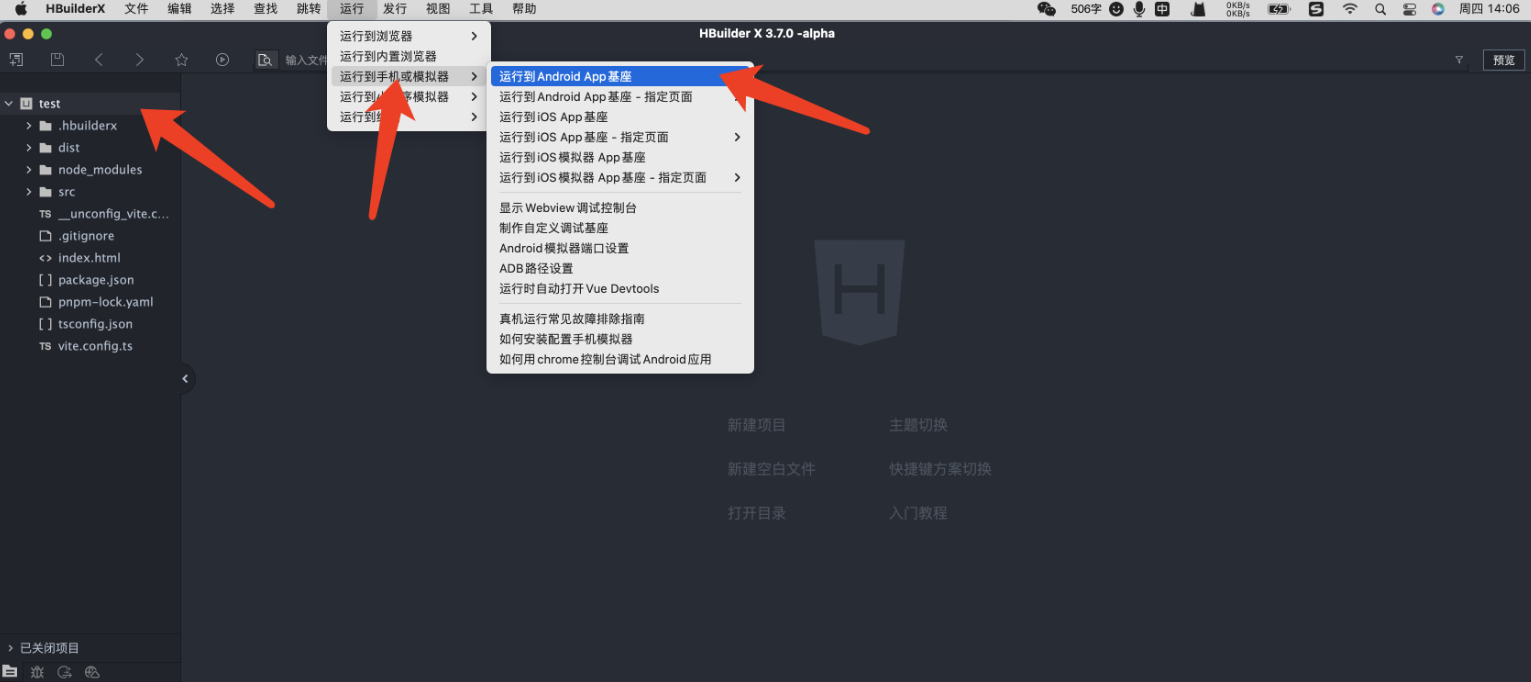
Task: Click the filter funnel icon near 预览
Action: tap(1459, 60)
